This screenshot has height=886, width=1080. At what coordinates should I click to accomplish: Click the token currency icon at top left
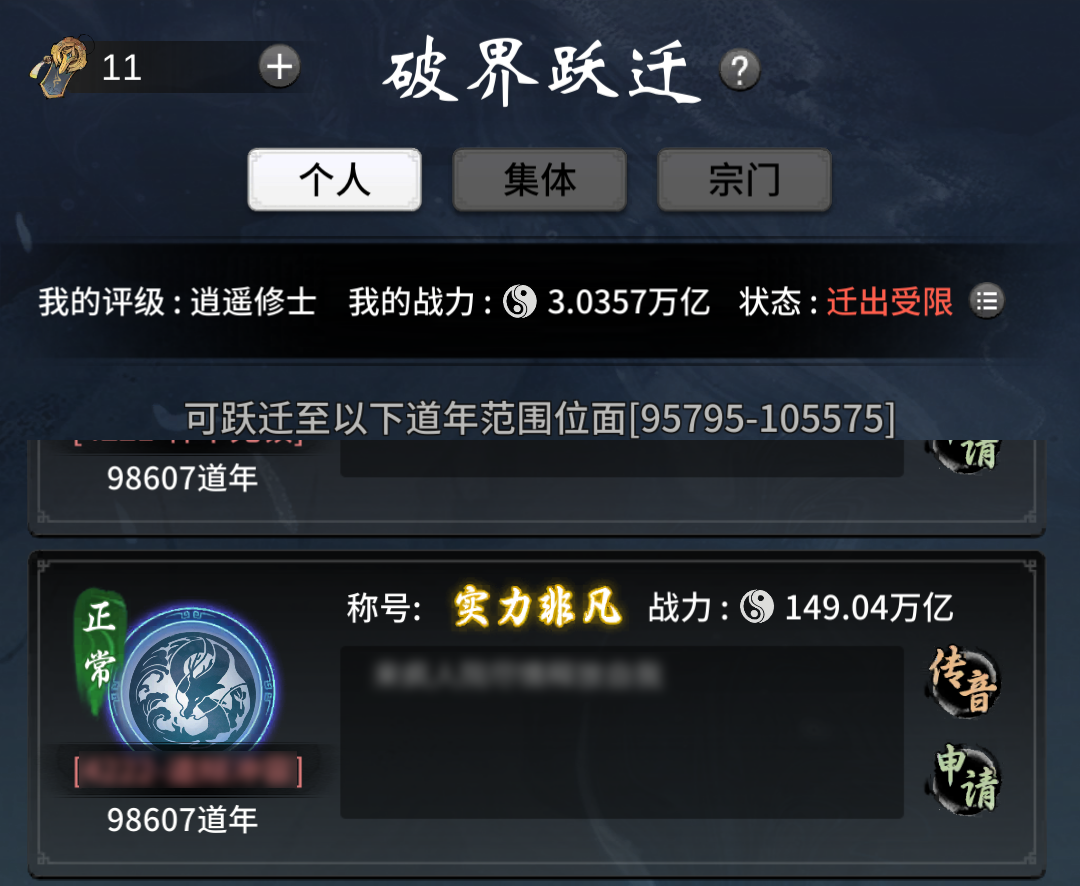[x=60, y=67]
